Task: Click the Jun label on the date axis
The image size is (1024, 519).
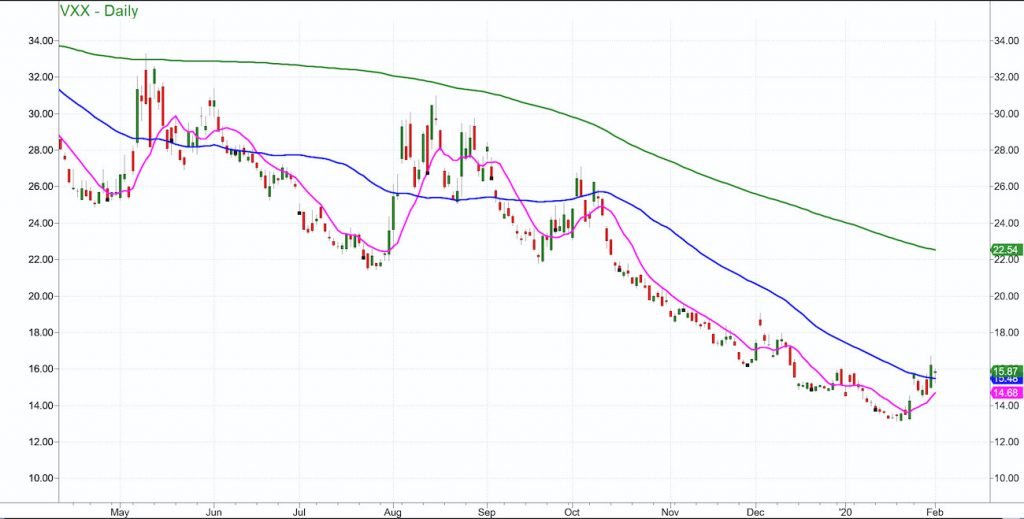Action: point(214,511)
